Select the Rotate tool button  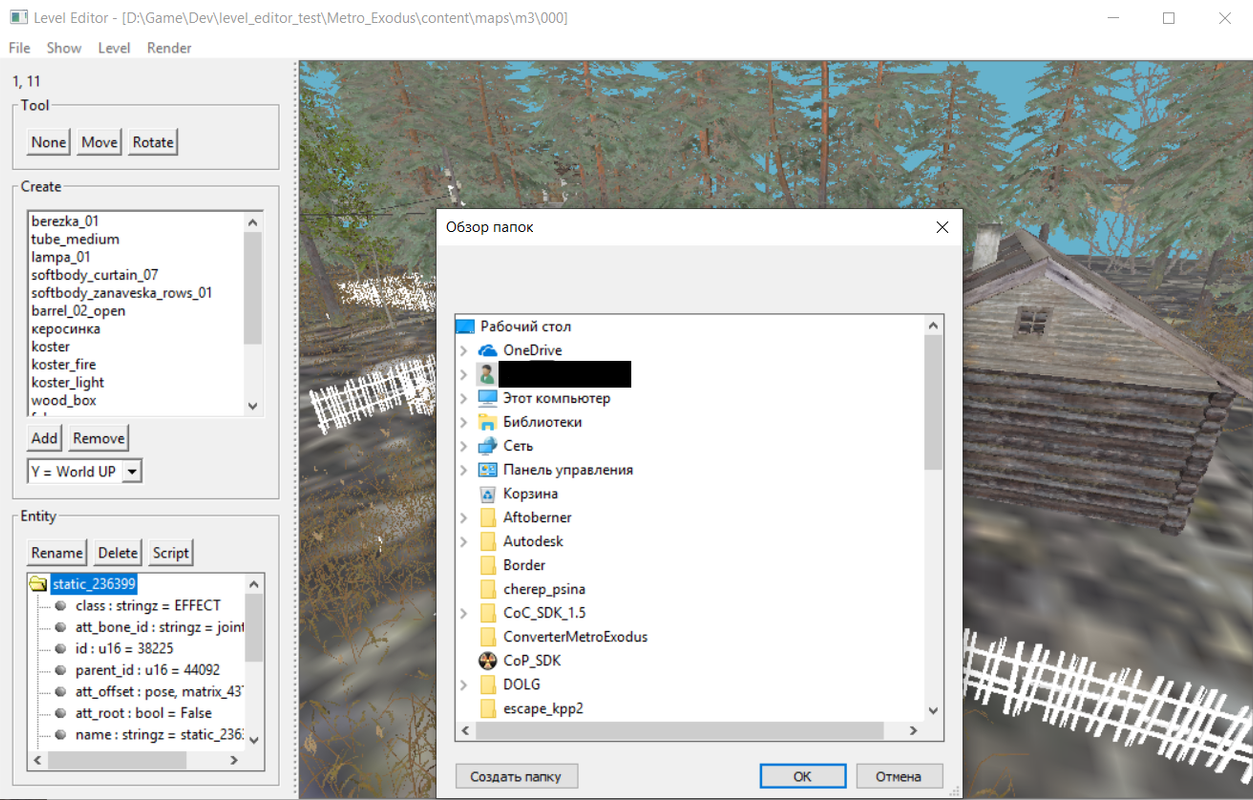pos(153,142)
